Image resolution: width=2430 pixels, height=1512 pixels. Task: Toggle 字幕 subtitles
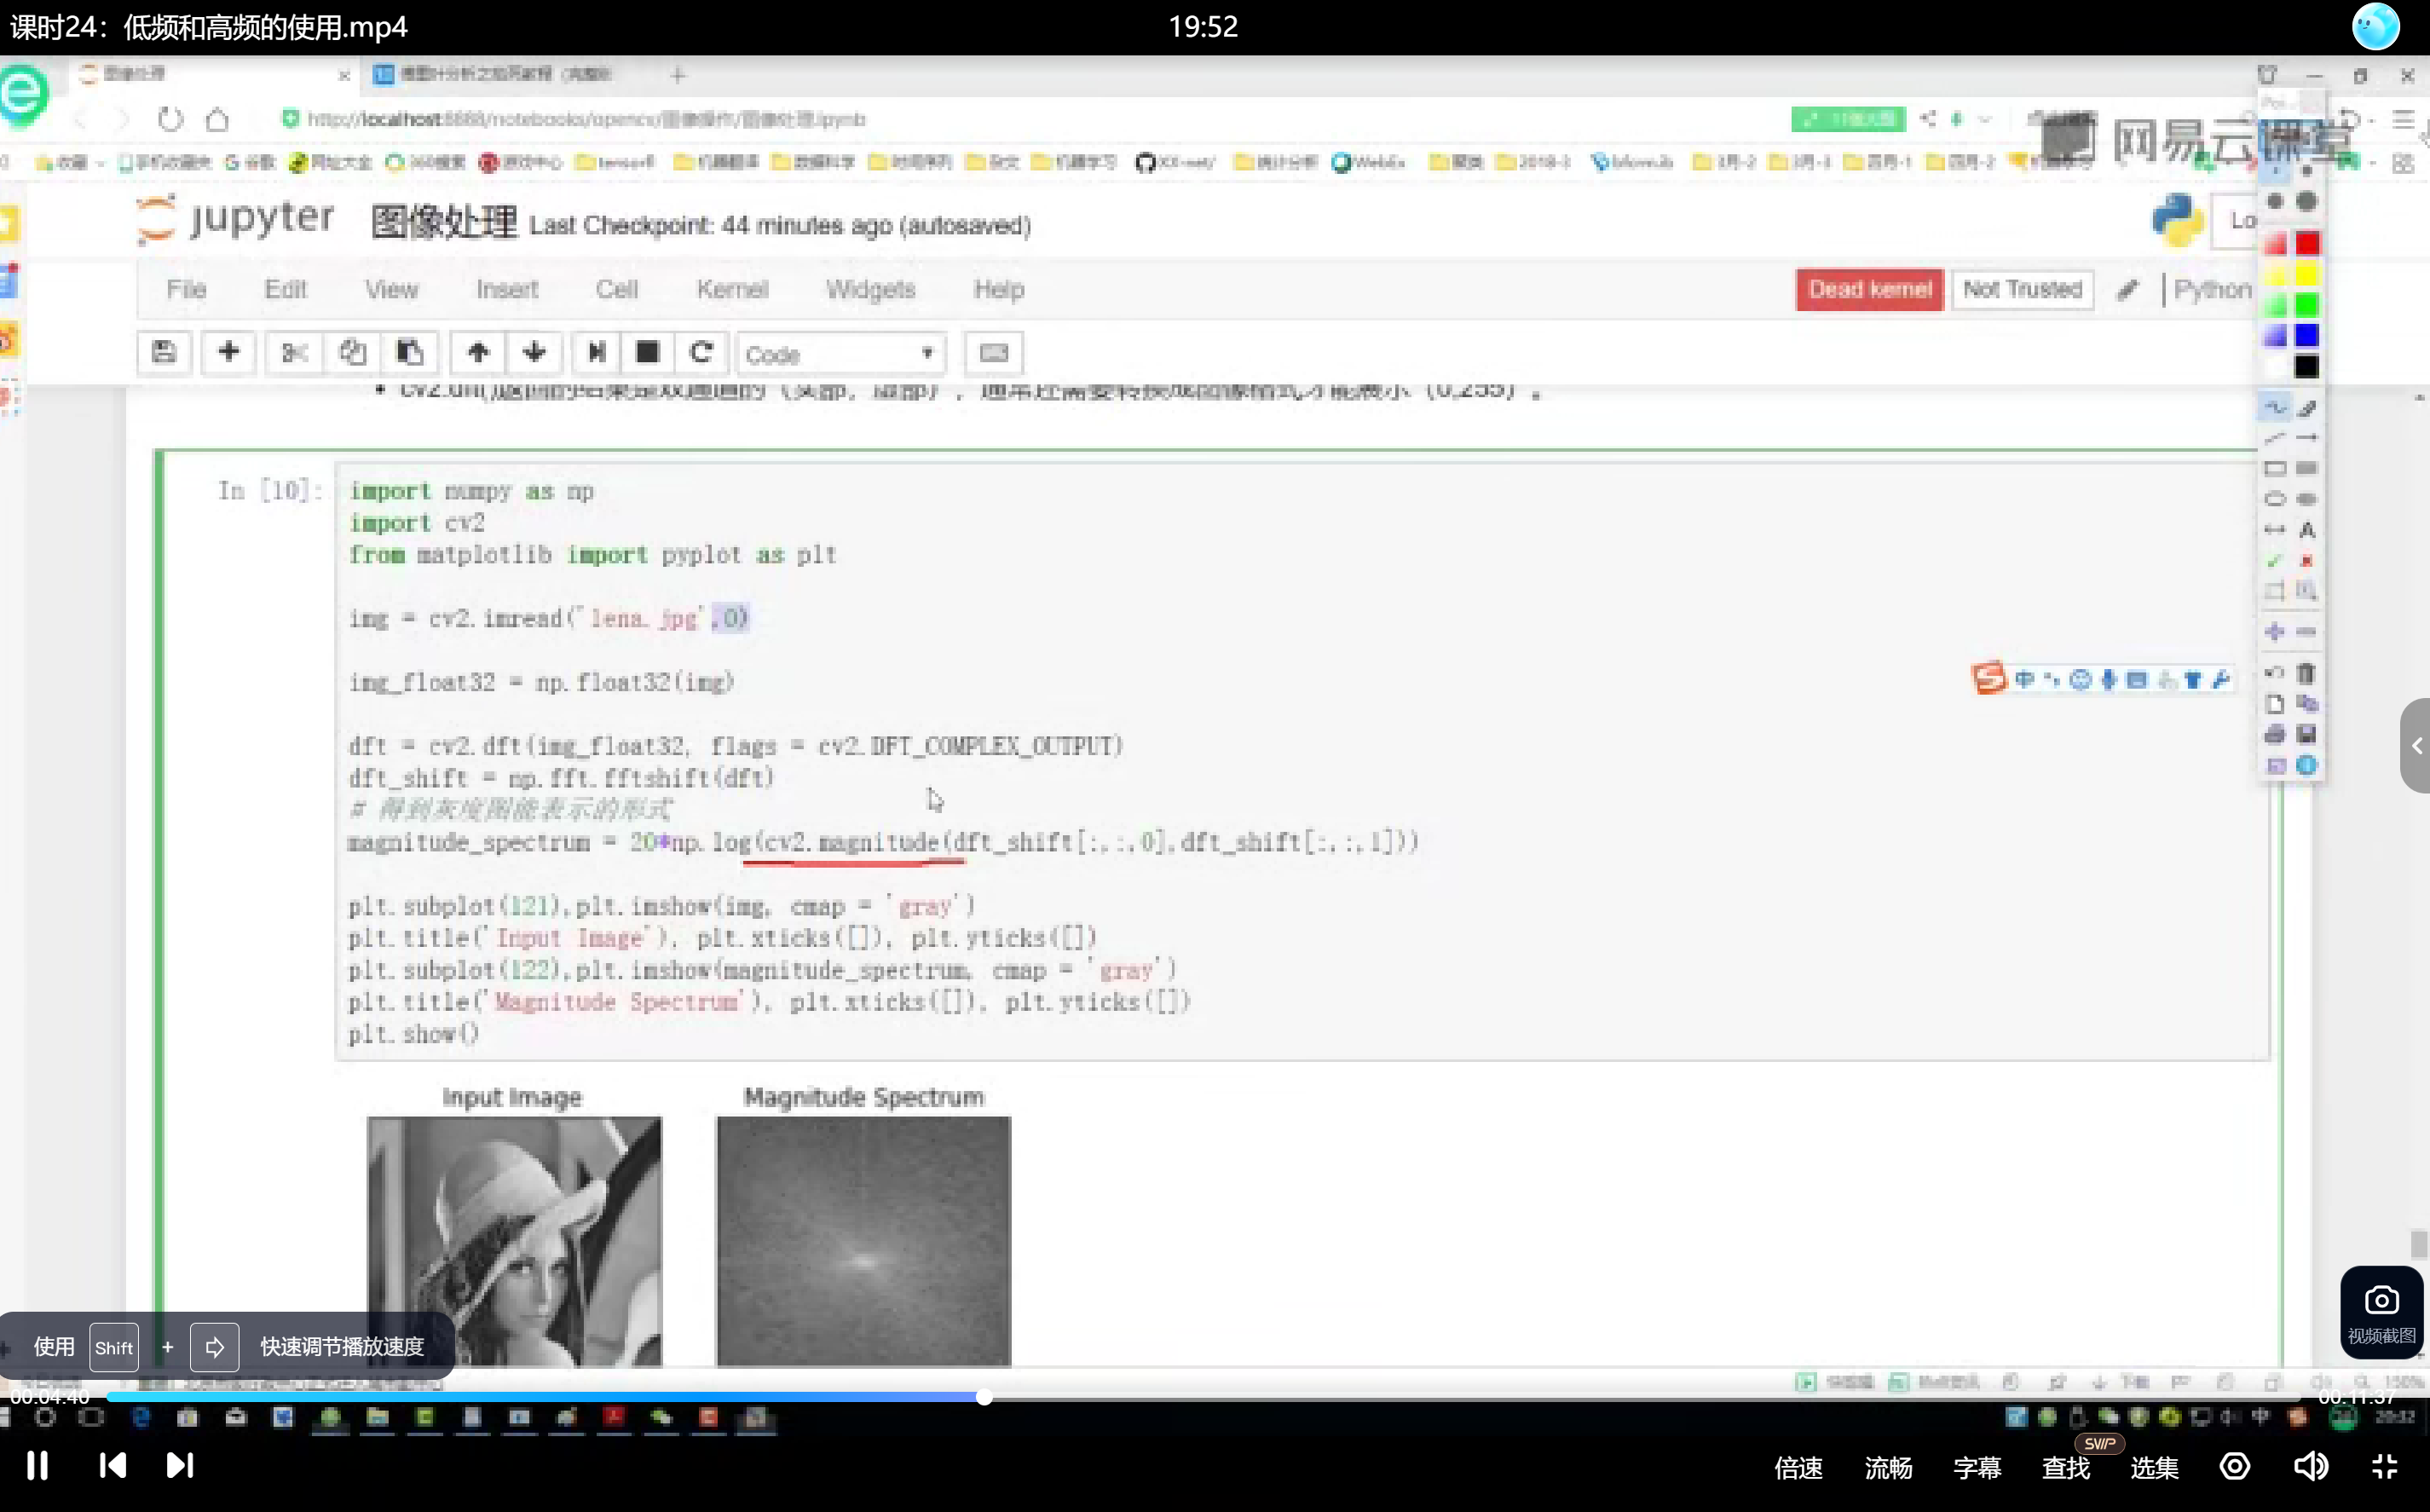1977,1467
